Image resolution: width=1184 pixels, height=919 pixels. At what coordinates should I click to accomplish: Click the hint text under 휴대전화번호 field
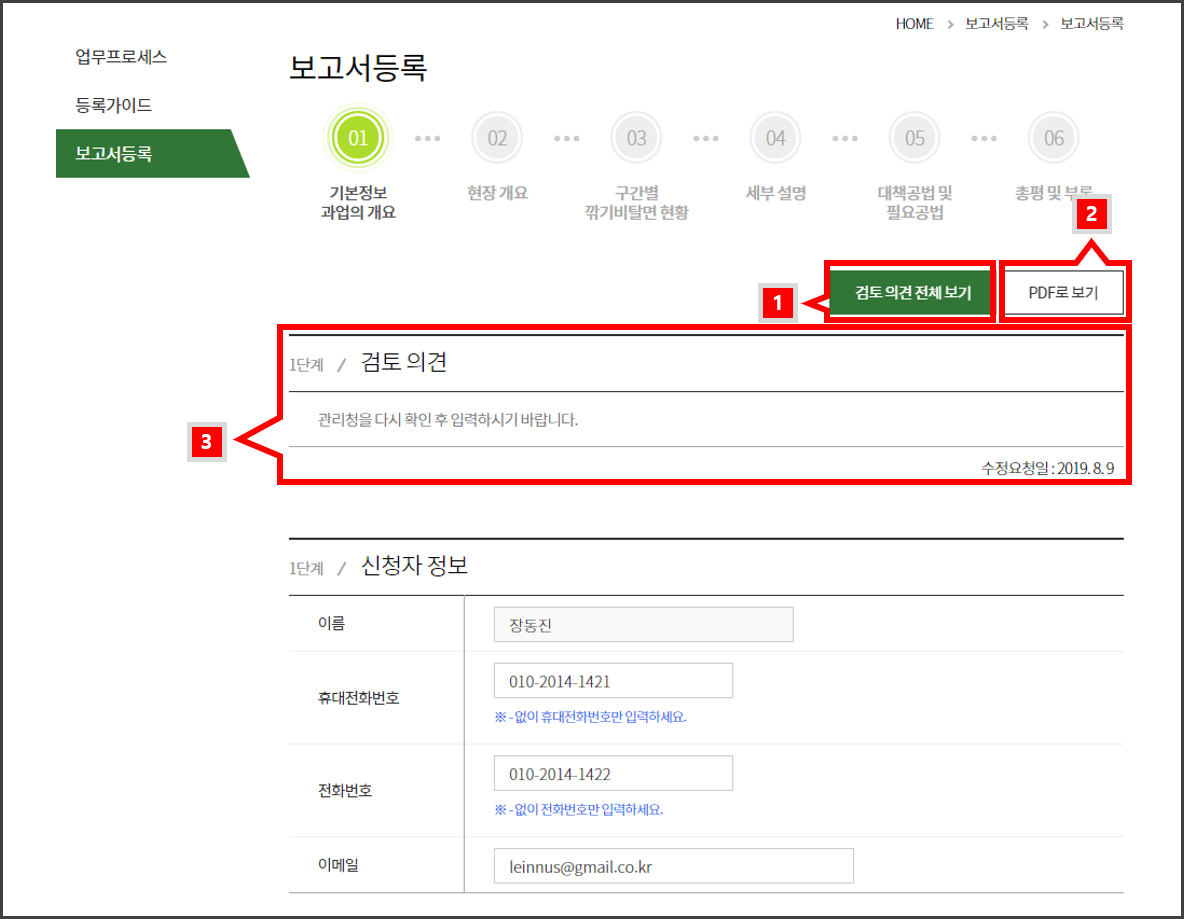(x=590, y=717)
